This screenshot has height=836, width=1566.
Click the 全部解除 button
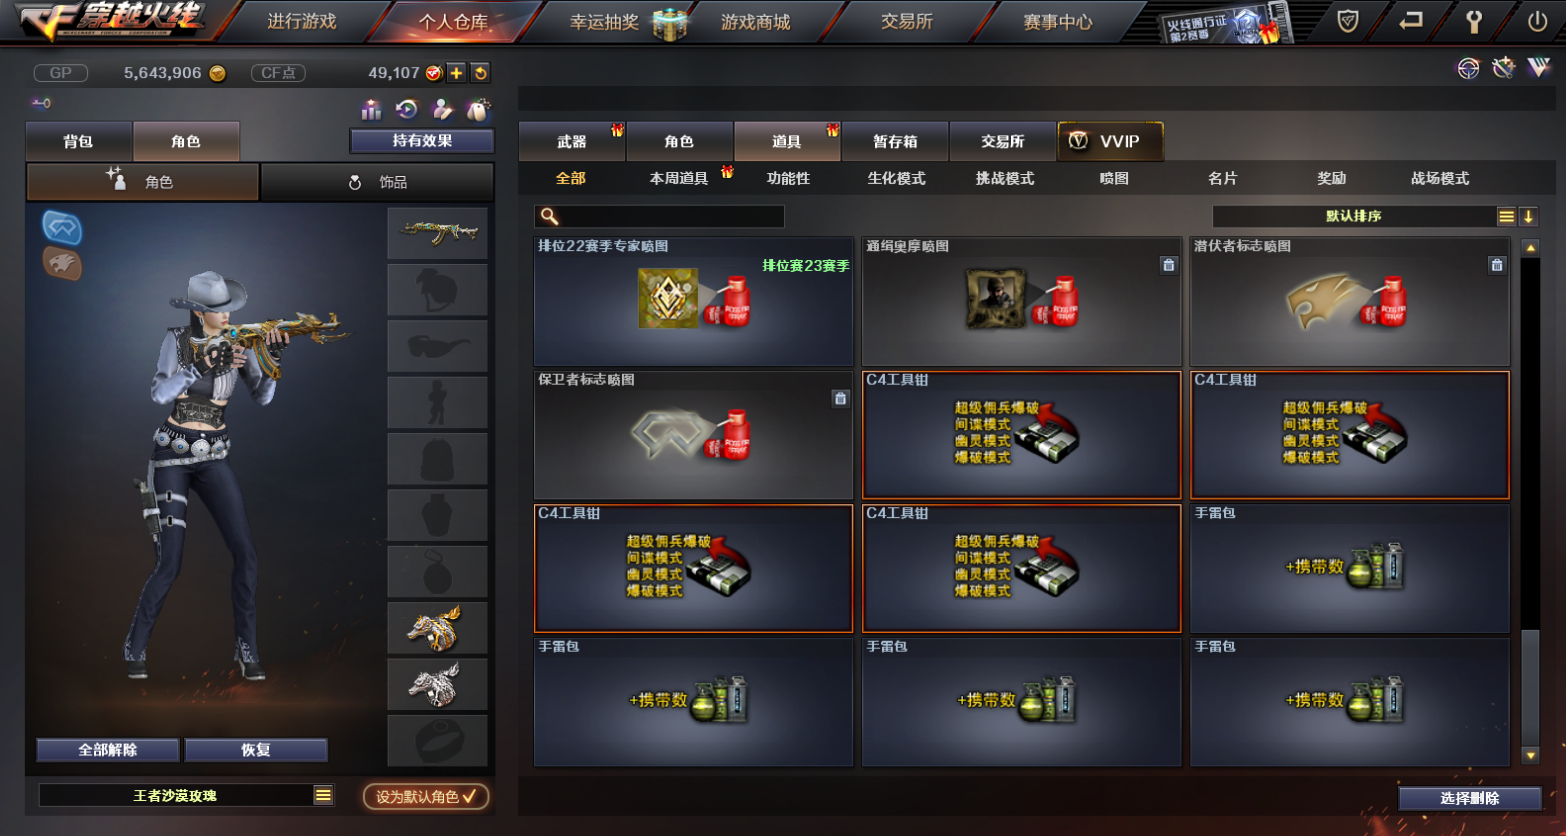coord(108,750)
